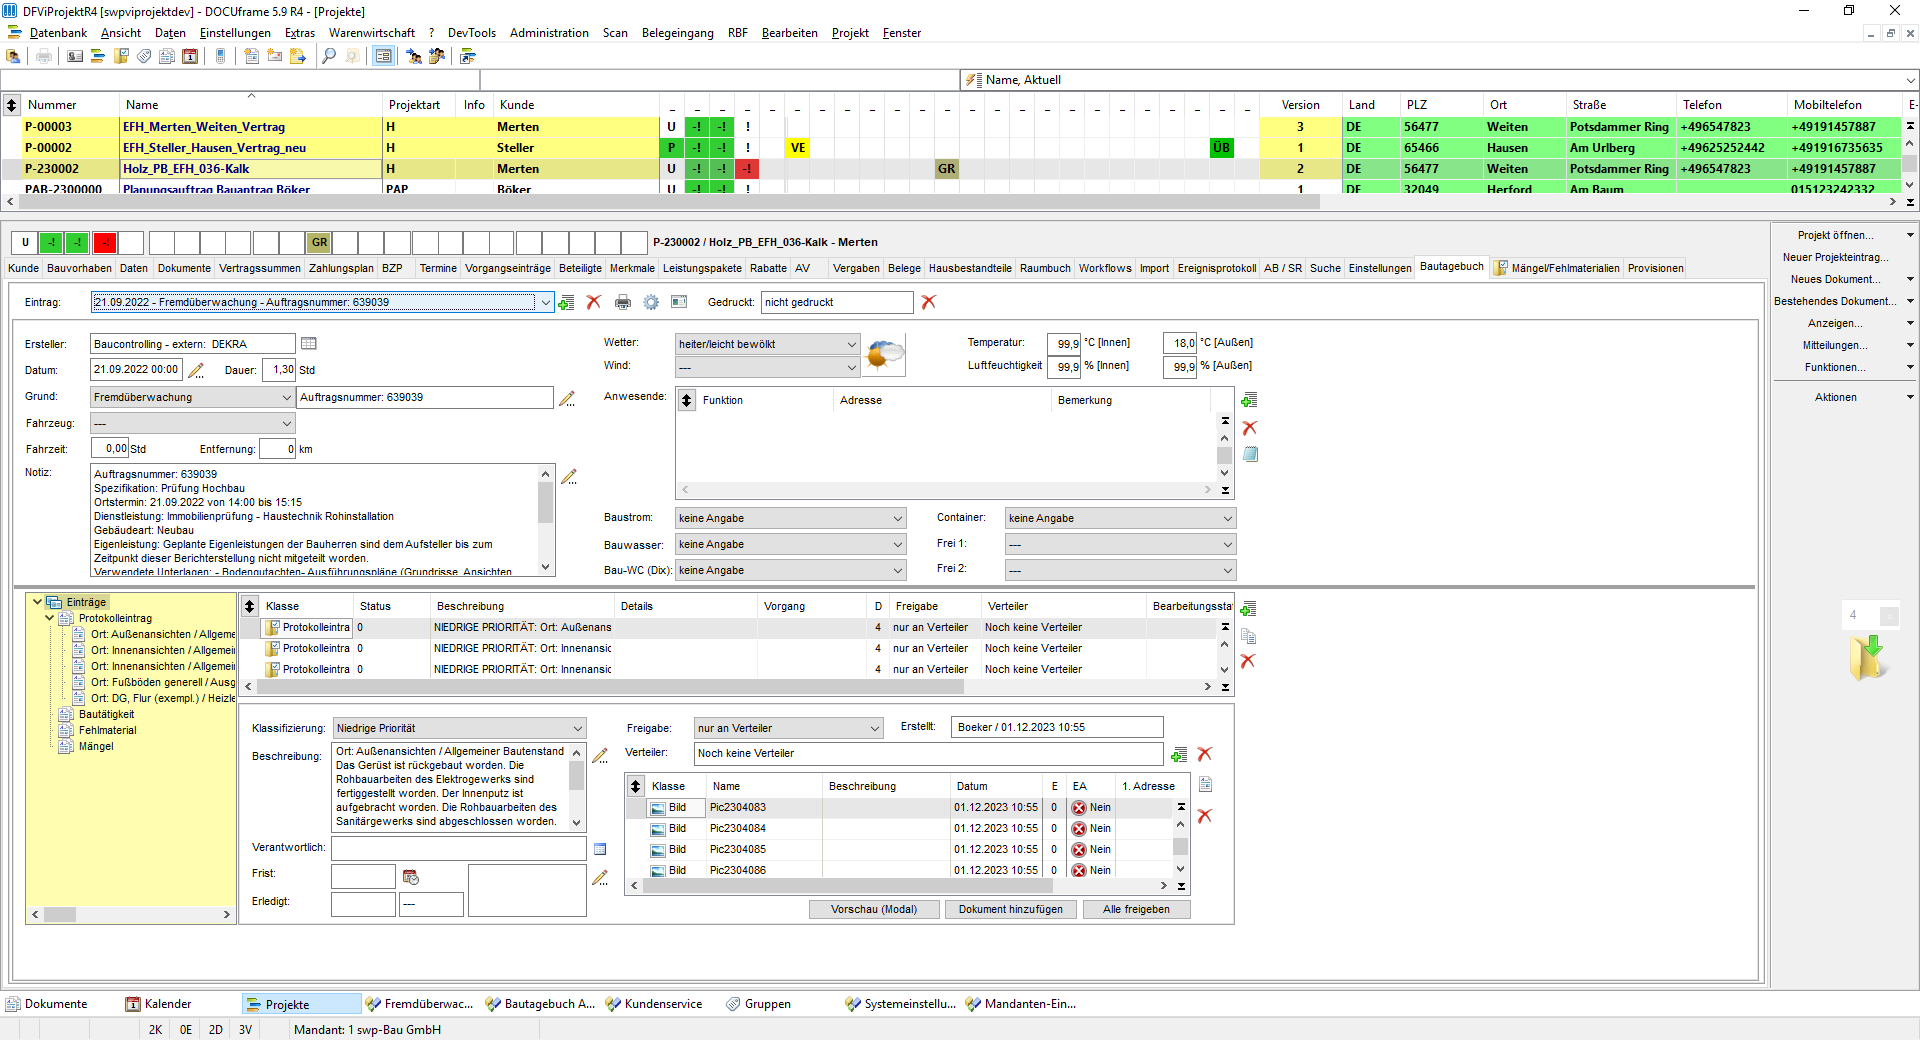Collapse the Protokolleintrag tree node
The width and height of the screenshot is (1920, 1040).
click(49, 618)
